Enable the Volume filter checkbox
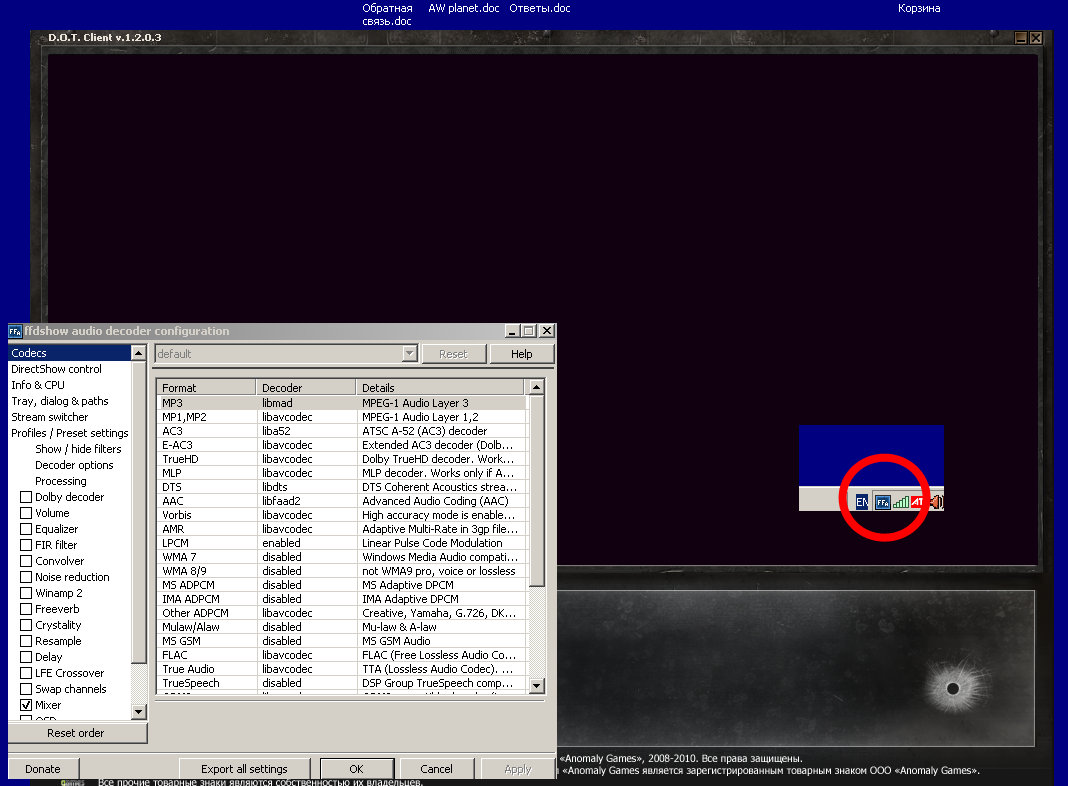The image size is (1068, 786). [26, 513]
